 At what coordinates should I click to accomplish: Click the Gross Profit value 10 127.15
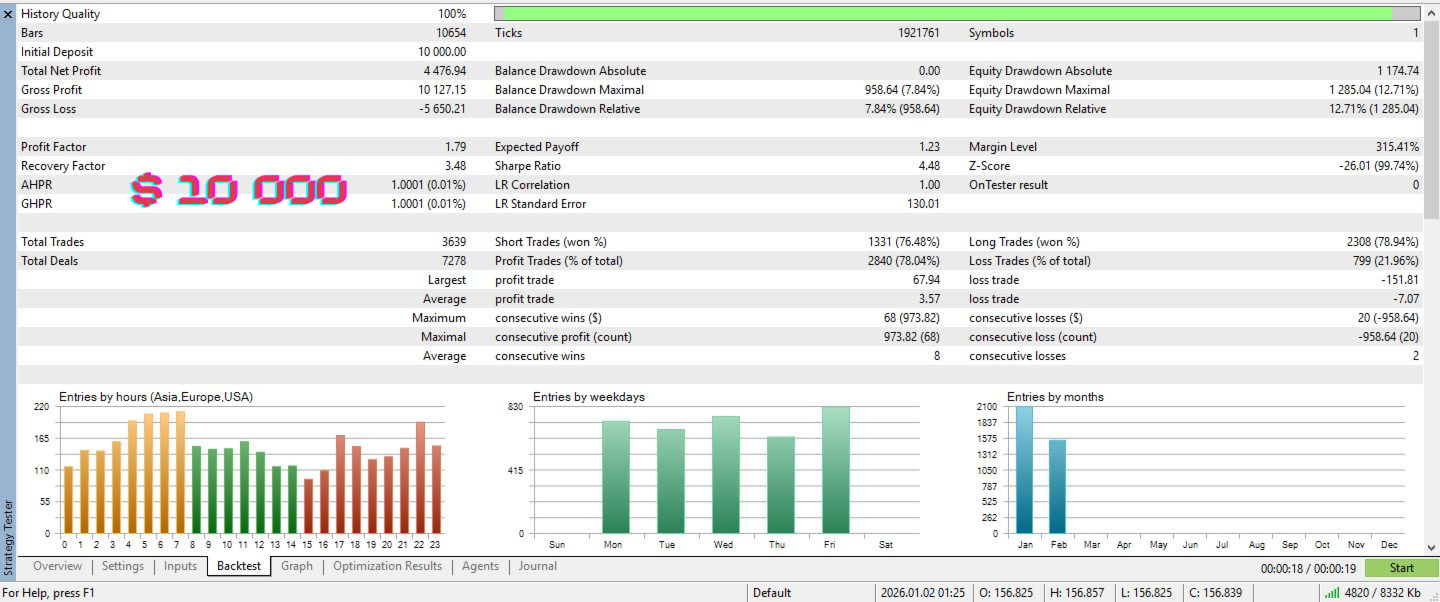click(441, 90)
